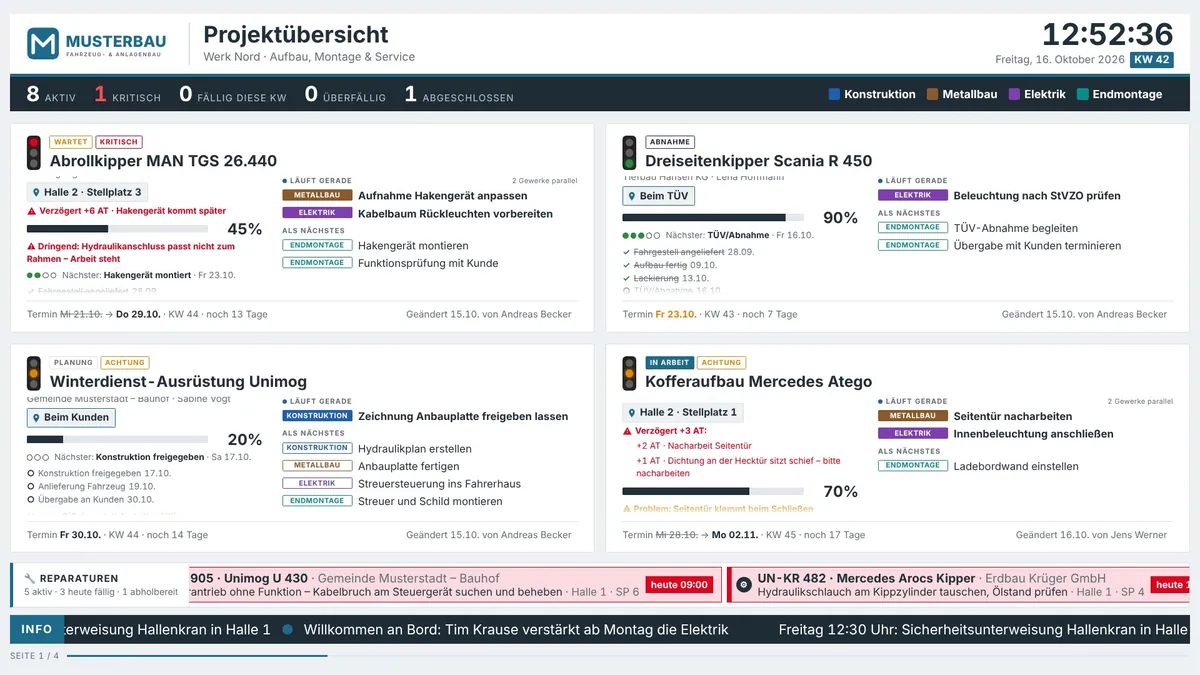This screenshot has height=675, width=1200.
Task: Click the round gear icon before UN-KR 482
Action: pyautogui.click(x=743, y=584)
